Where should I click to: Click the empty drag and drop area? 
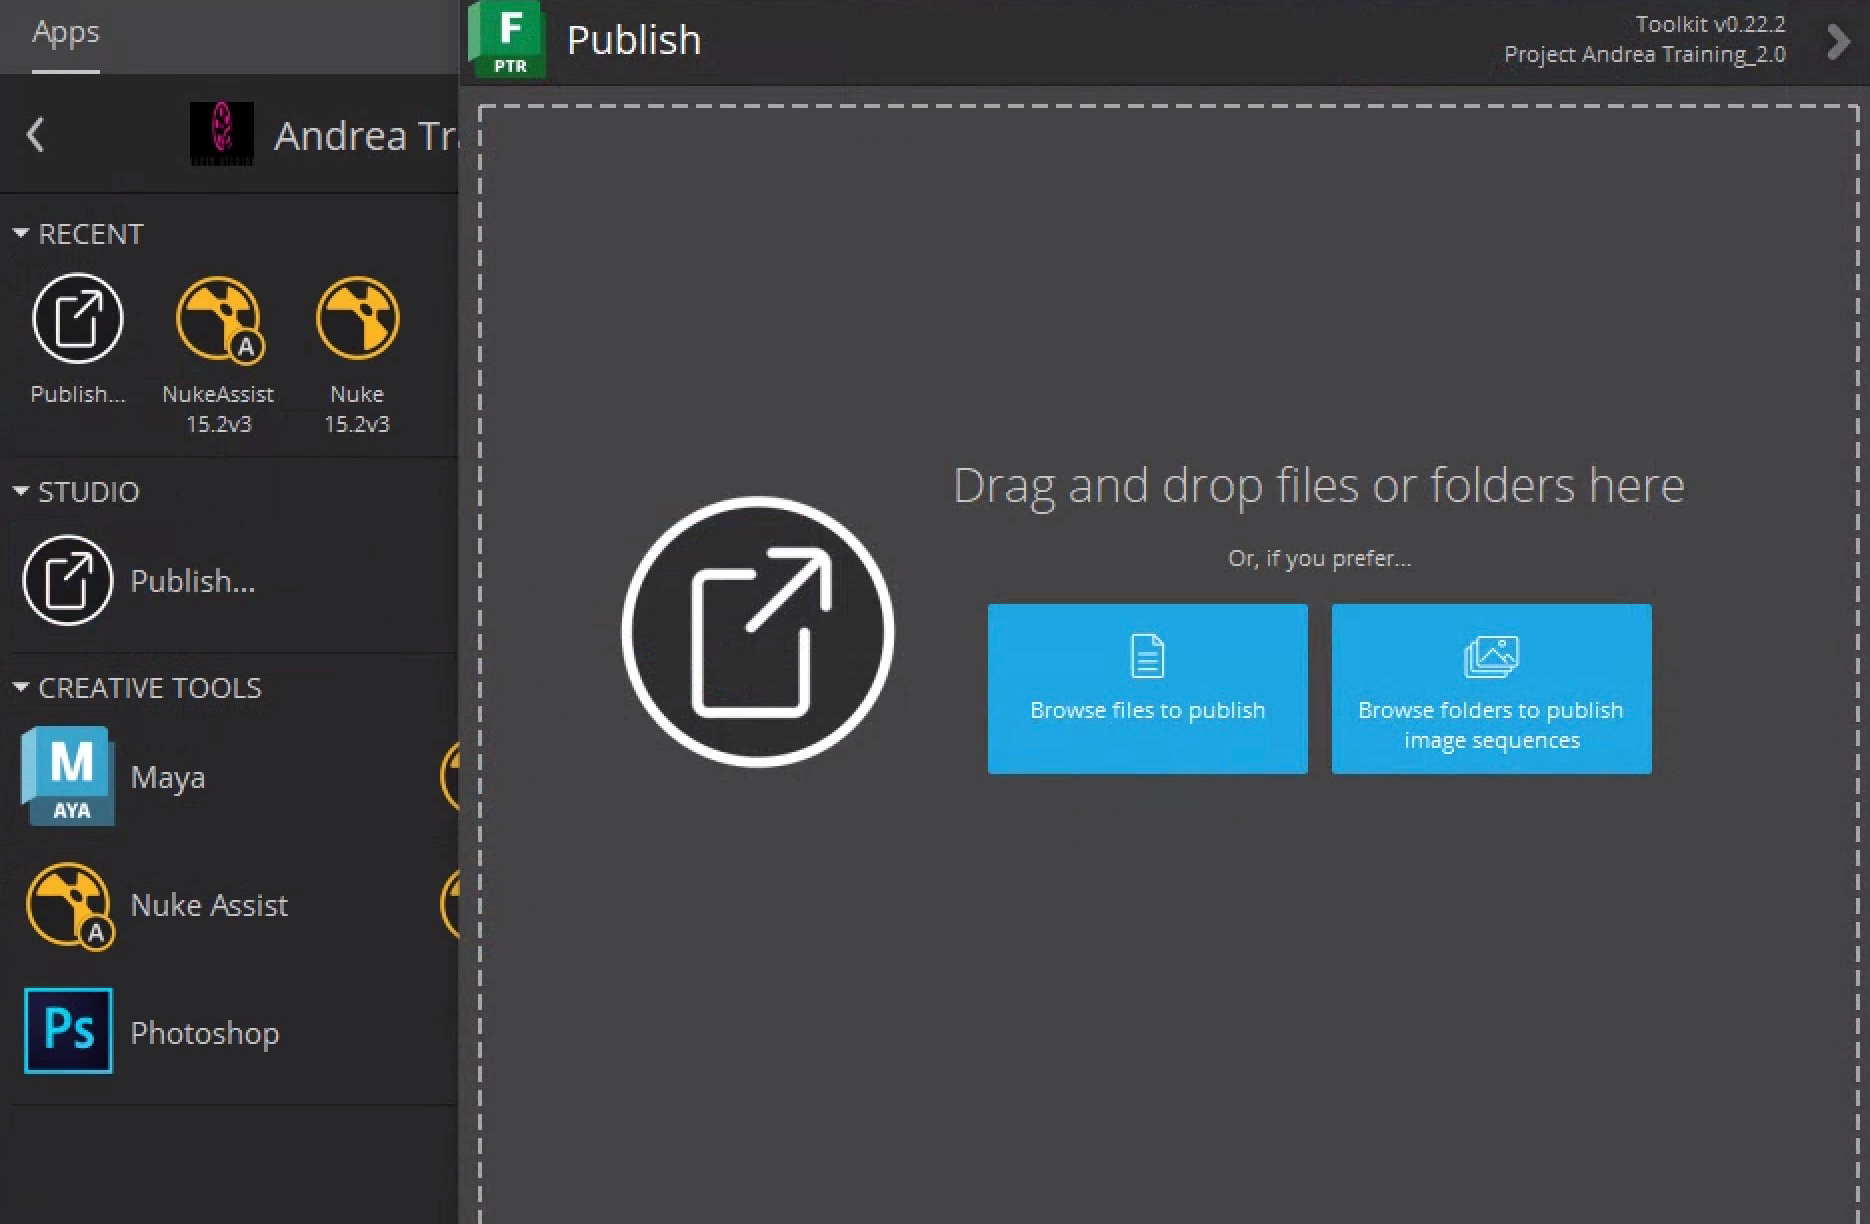(x=1160, y=980)
